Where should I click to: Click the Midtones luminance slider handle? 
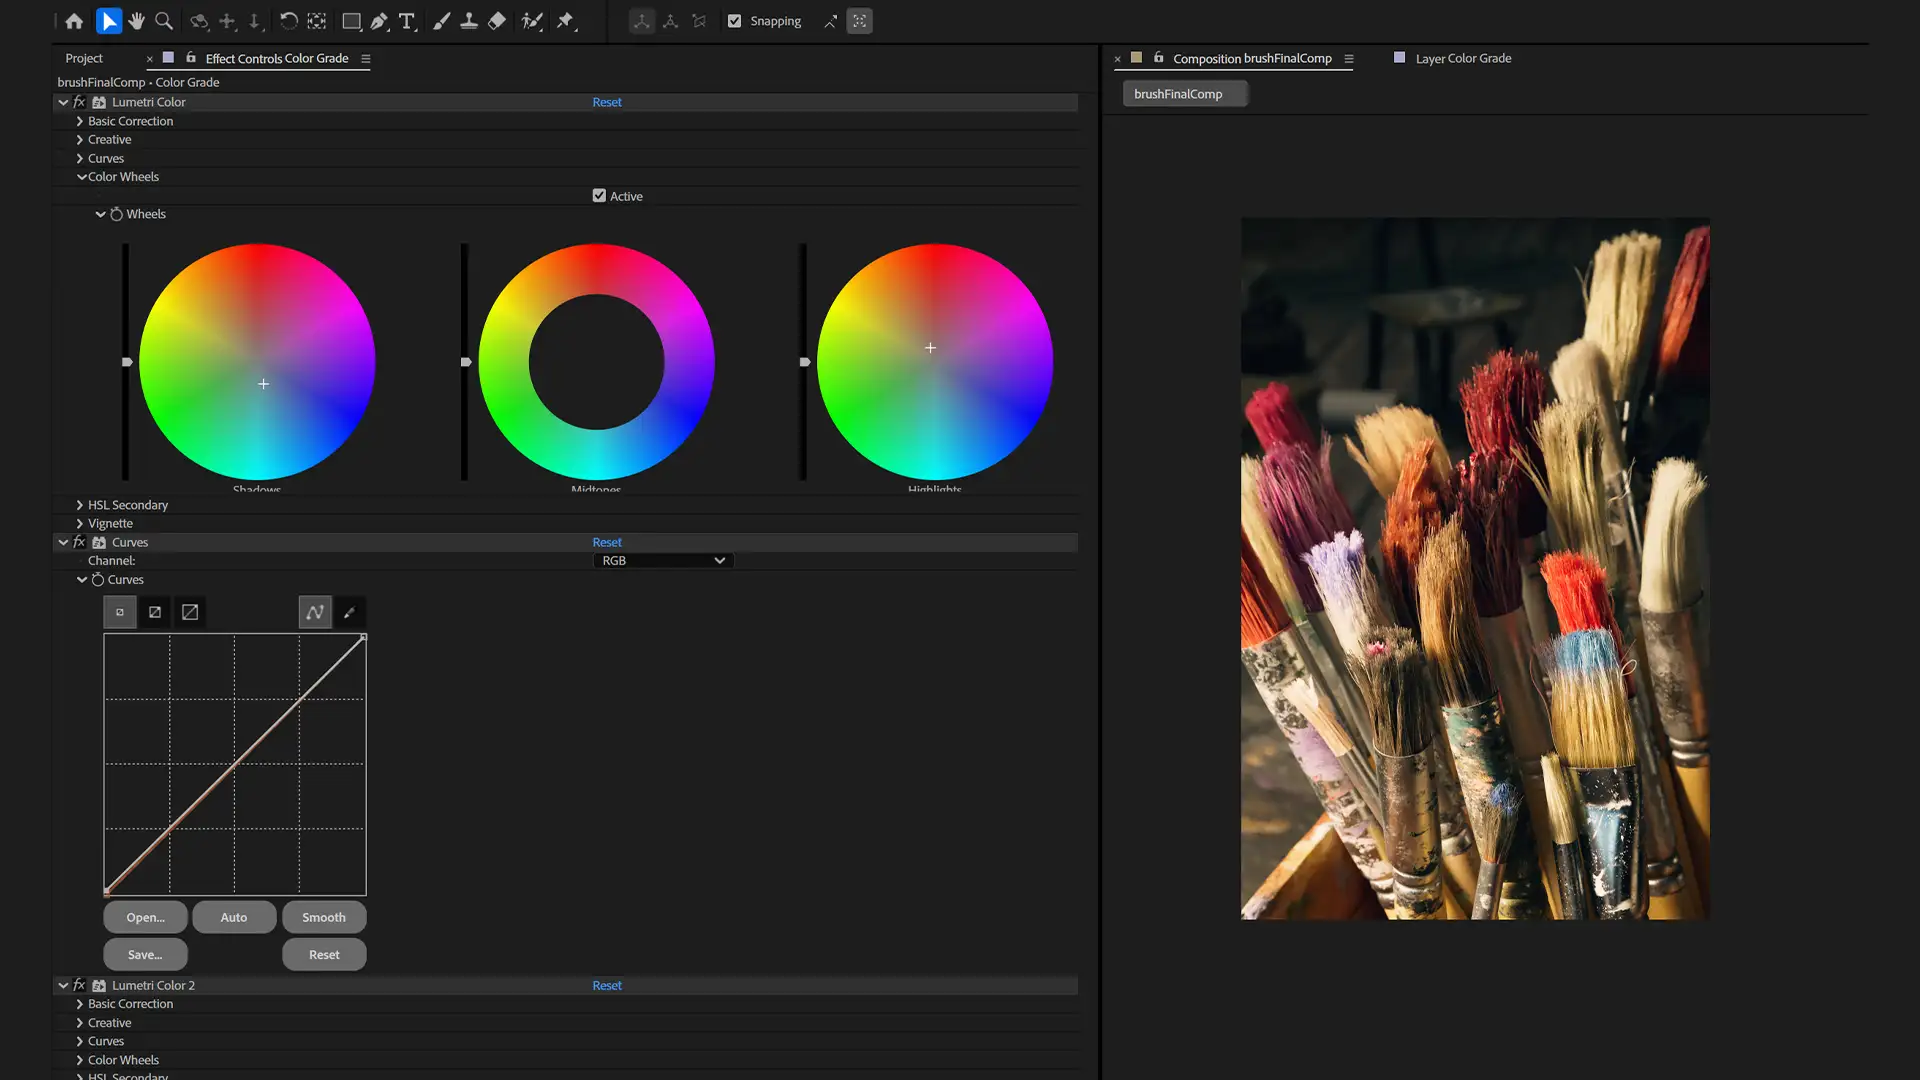click(x=466, y=362)
